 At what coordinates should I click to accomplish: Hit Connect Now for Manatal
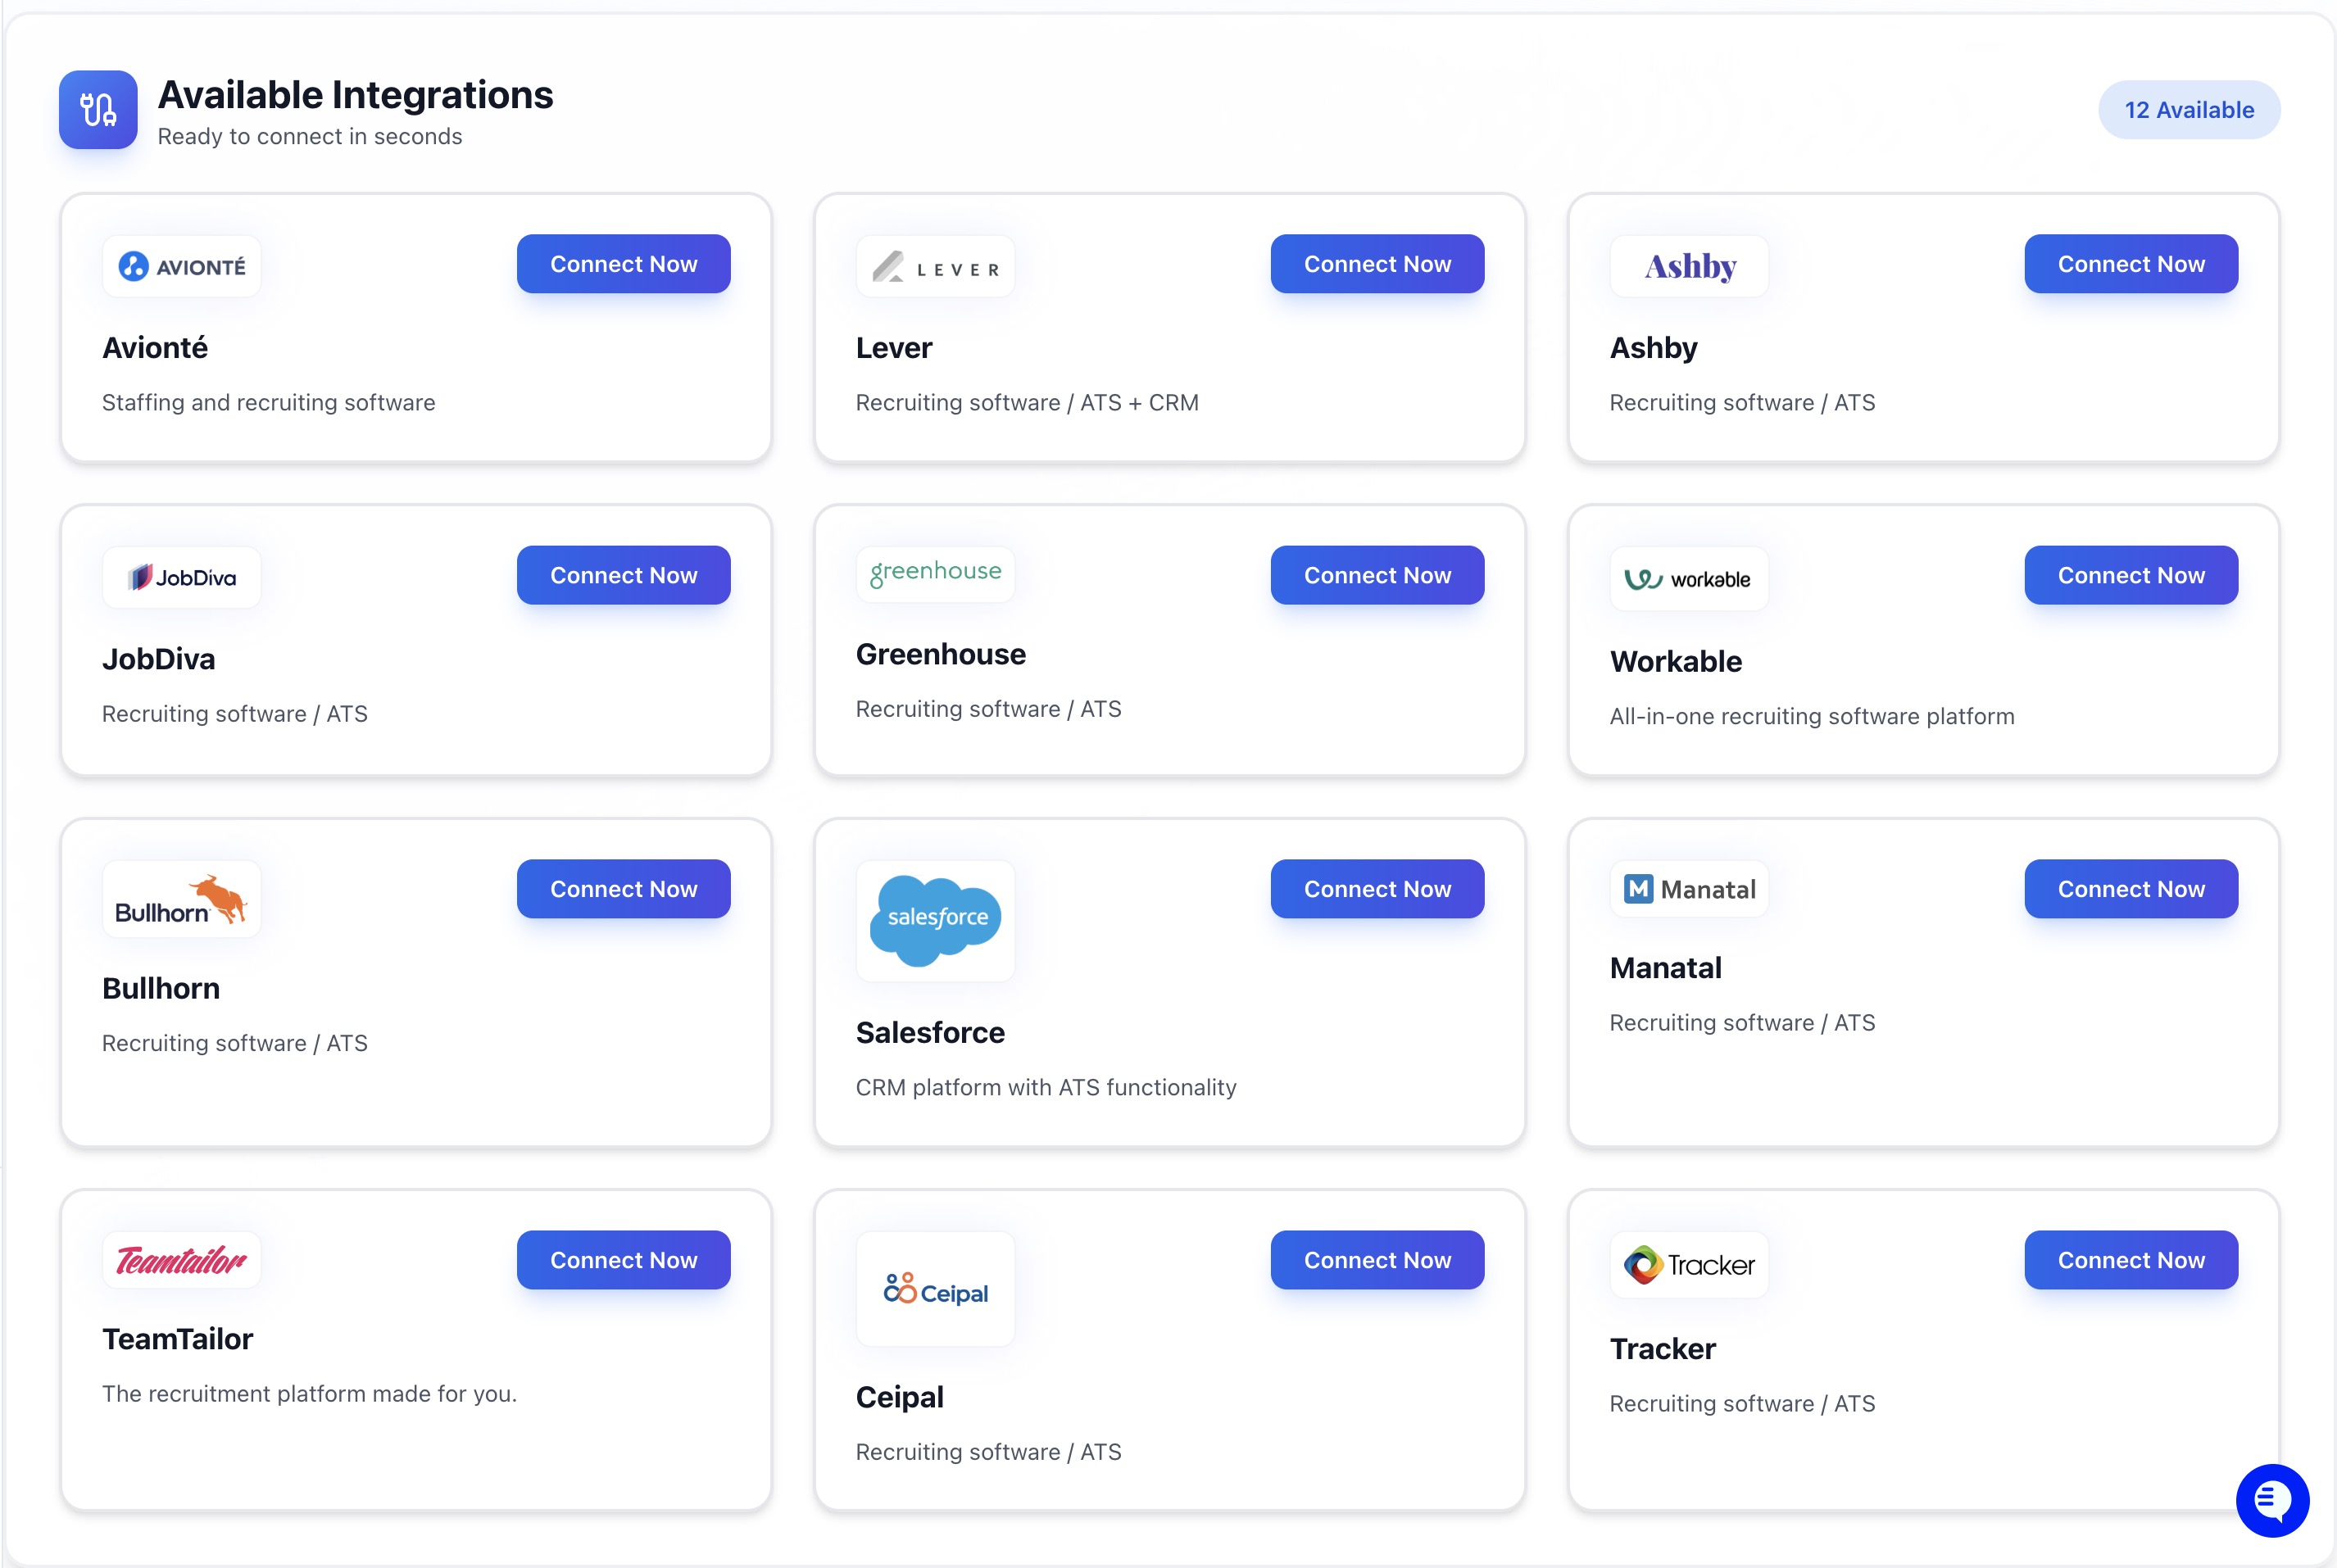click(x=2130, y=889)
